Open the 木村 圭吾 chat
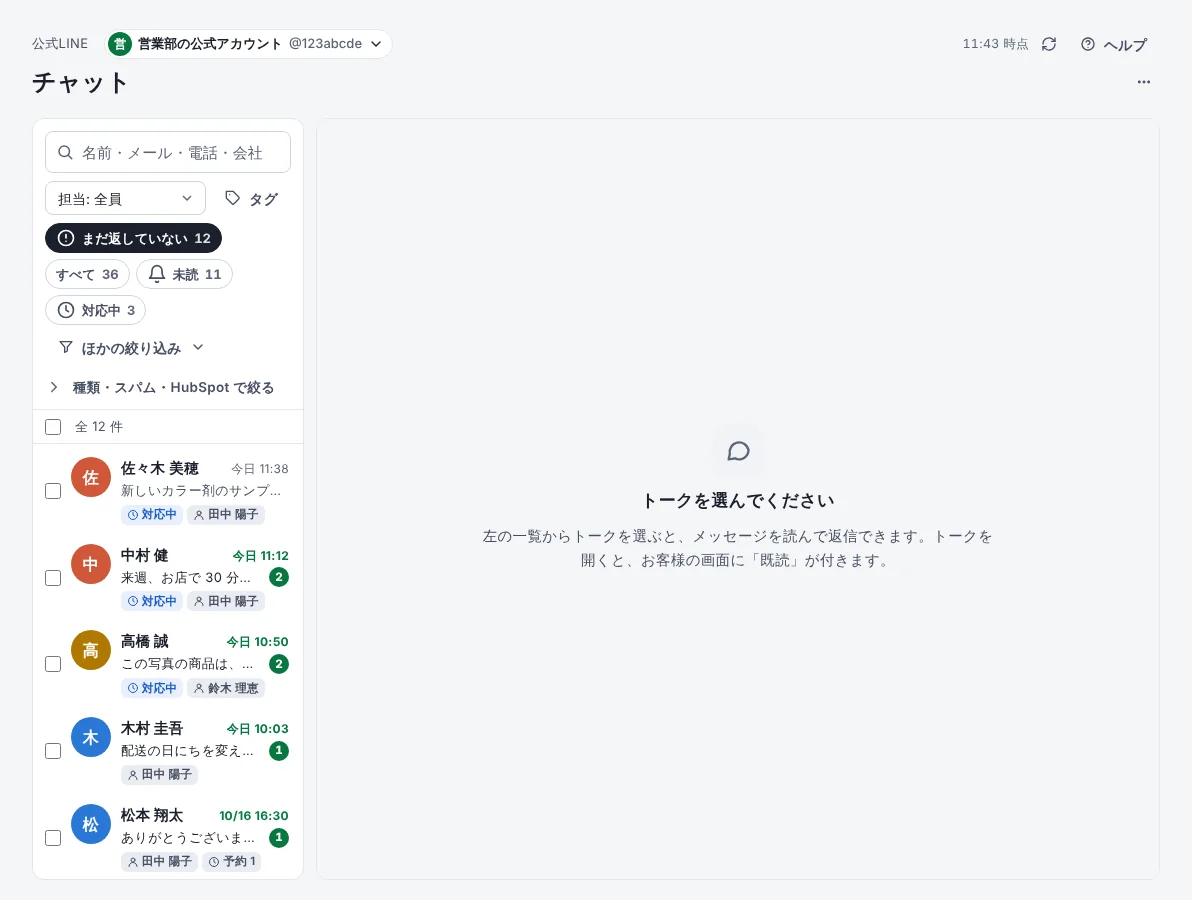The height and width of the screenshot is (900, 1192). coord(168,751)
